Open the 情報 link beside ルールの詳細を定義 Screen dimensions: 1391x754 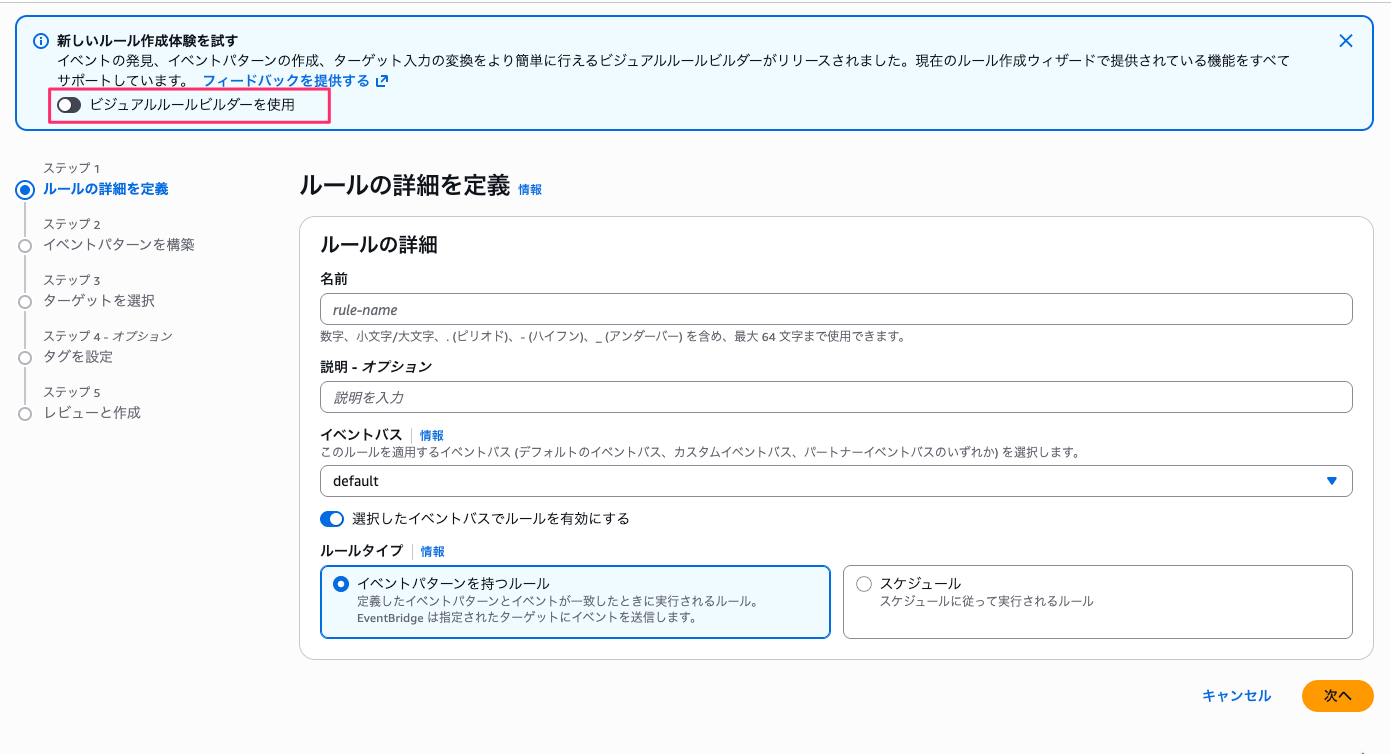(x=529, y=189)
